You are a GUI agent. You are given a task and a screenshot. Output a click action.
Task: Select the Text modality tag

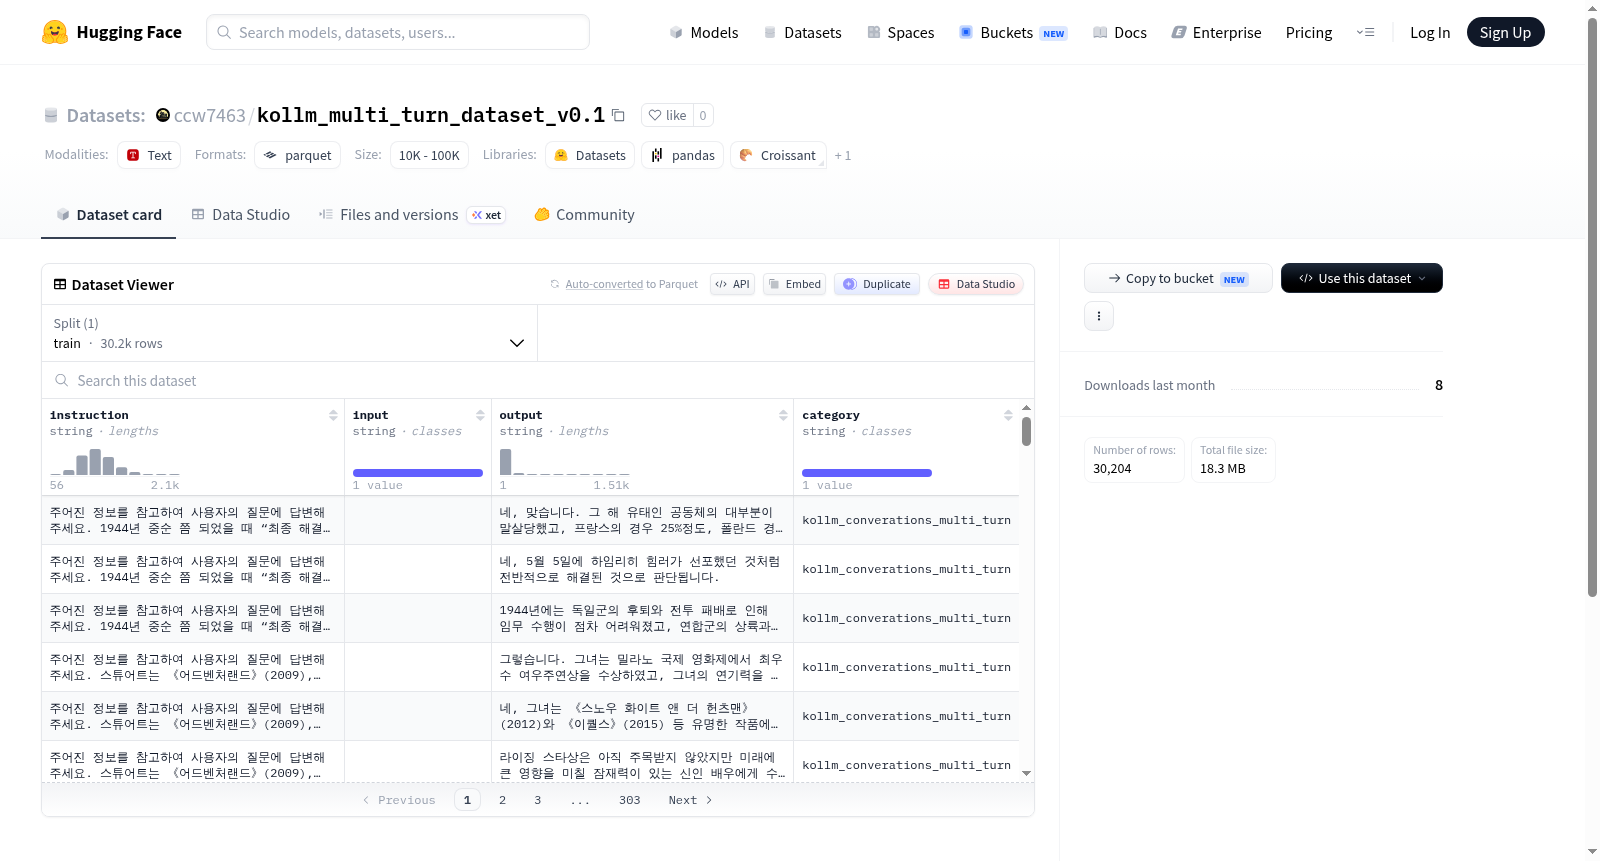click(x=149, y=155)
